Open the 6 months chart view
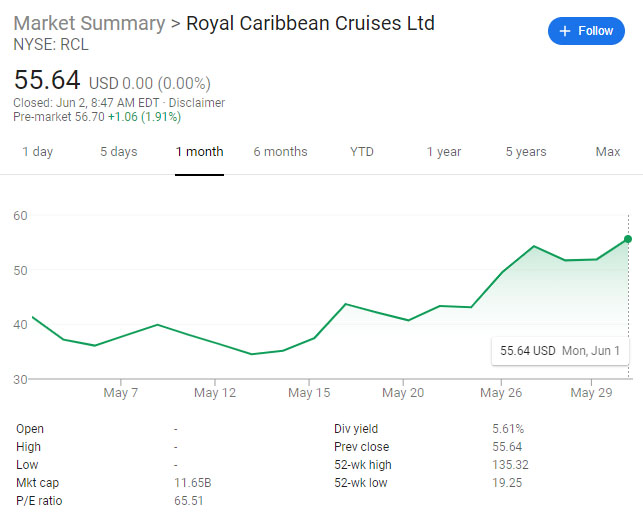643x528 pixels. point(280,152)
